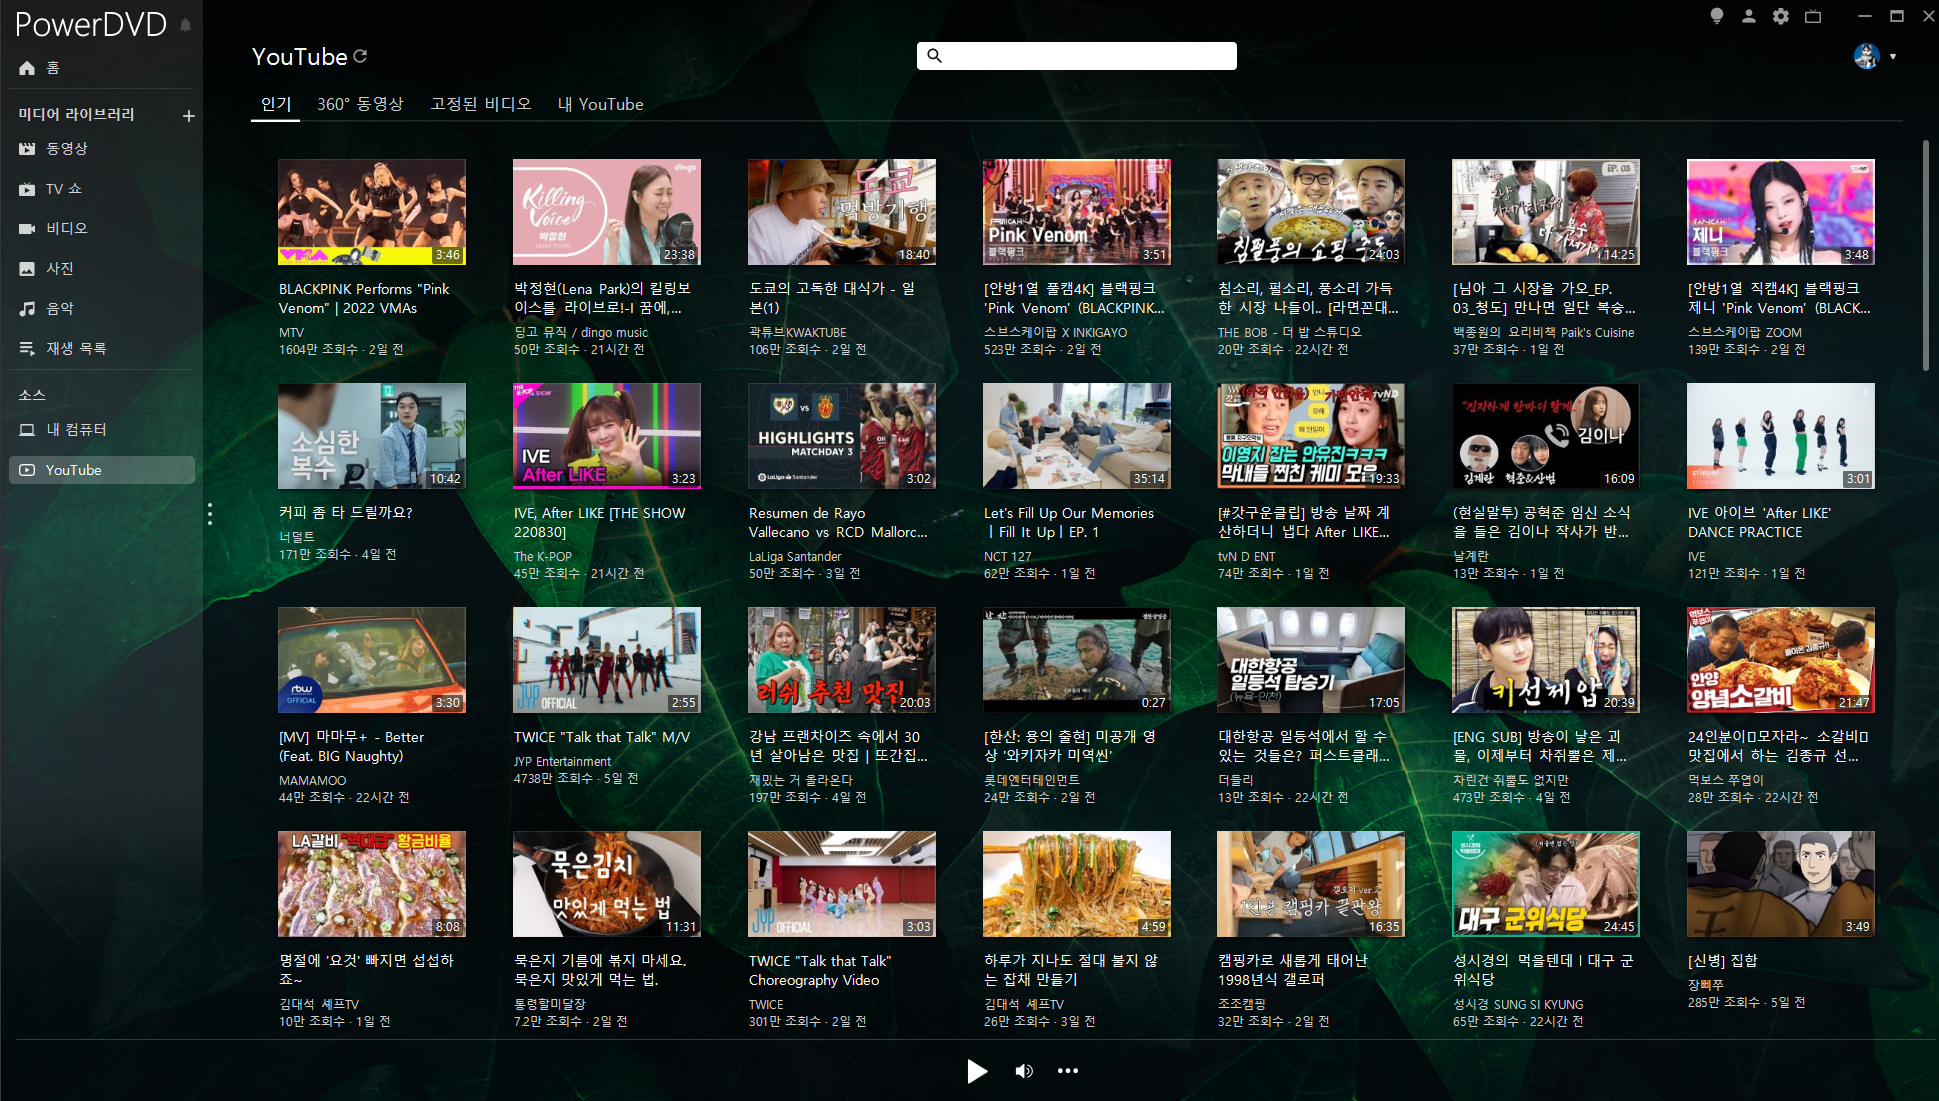The width and height of the screenshot is (1939, 1101).
Task: Click channel name "MTV"
Action: (291, 333)
